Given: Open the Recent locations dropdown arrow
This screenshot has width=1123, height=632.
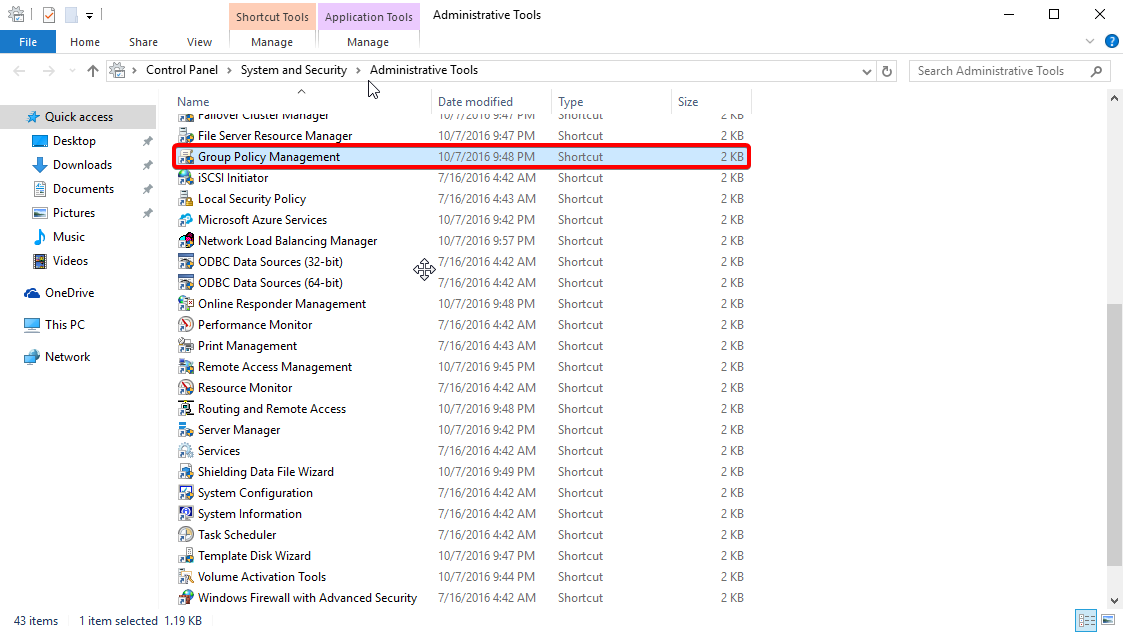Looking at the screenshot, I should [x=72, y=71].
